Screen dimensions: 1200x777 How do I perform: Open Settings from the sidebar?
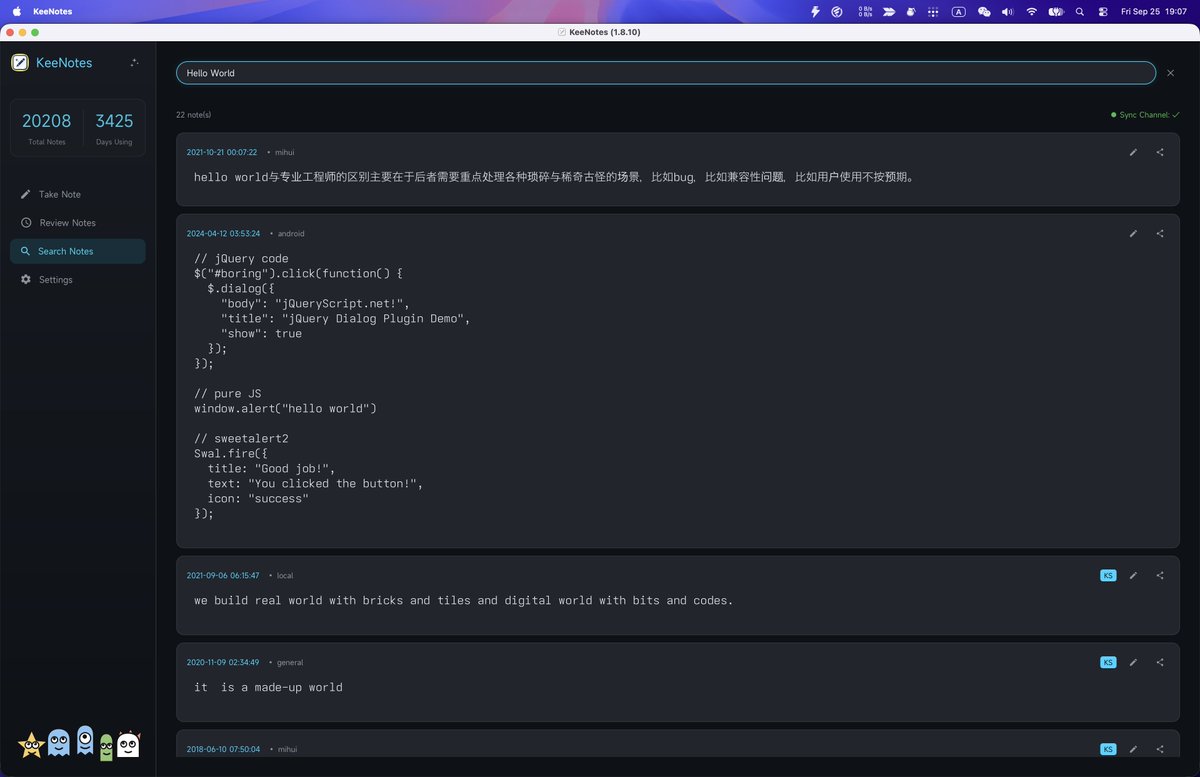coord(77,279)
